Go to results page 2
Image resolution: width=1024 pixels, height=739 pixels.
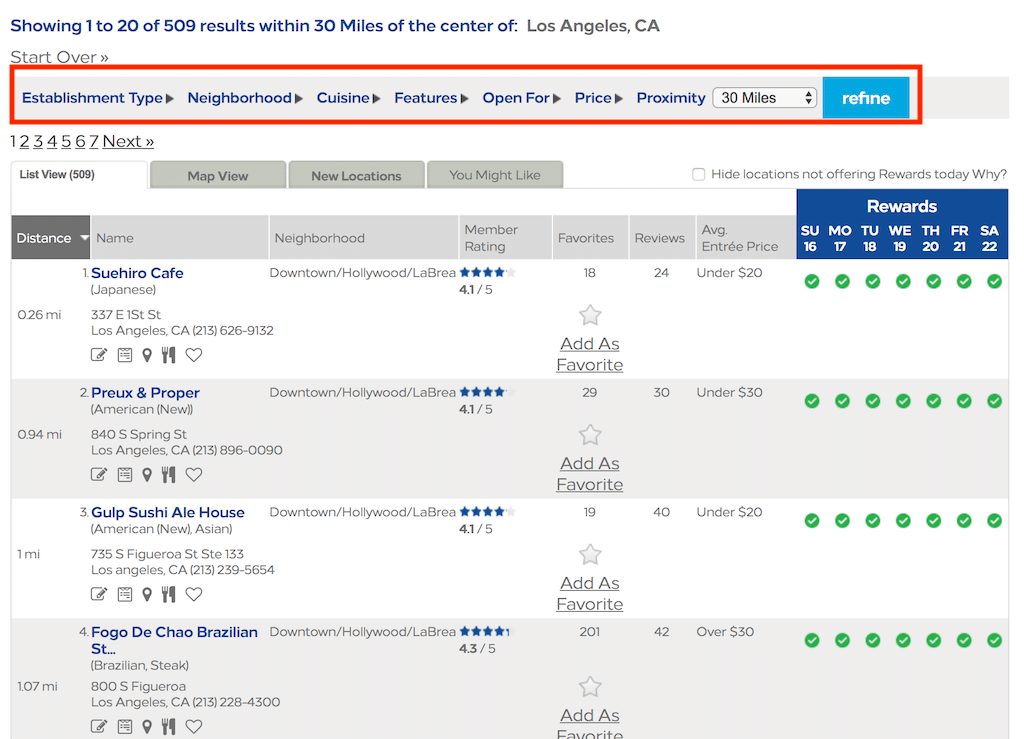(24, 141)
